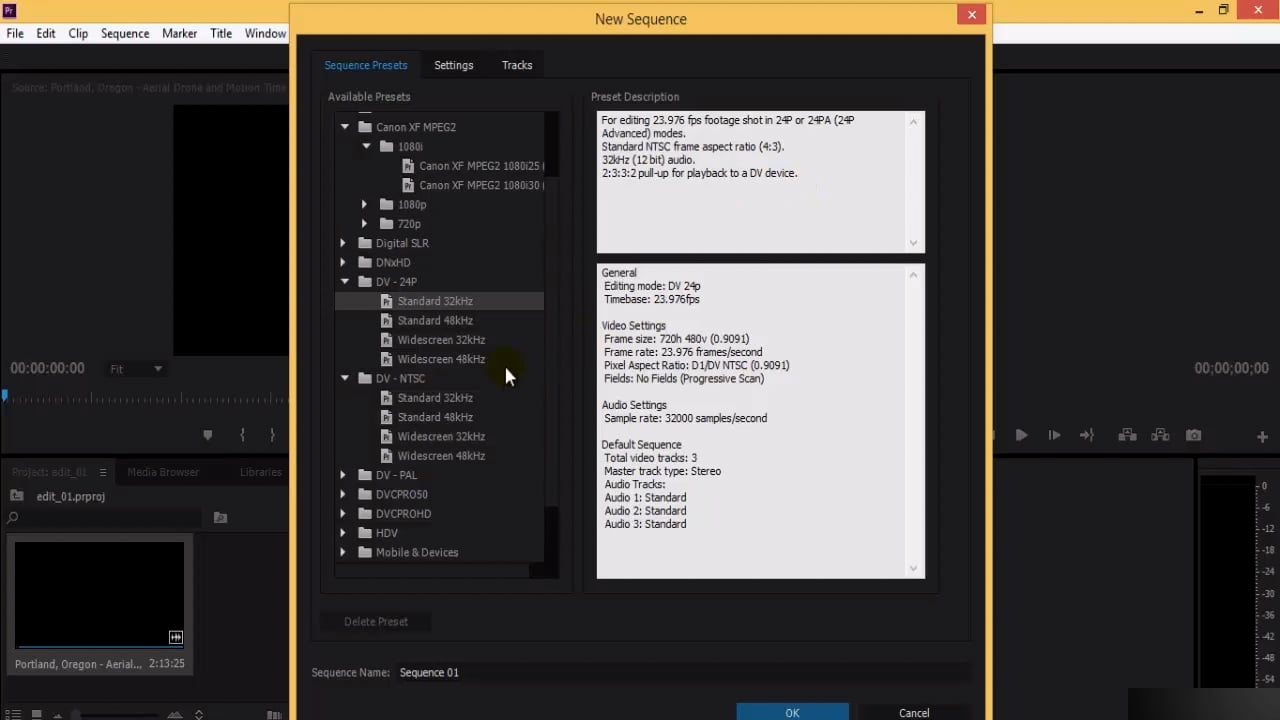Click the Premiere Pro app icon in title bar
This screenshot has height=720, width=1280.
[10, 10]
